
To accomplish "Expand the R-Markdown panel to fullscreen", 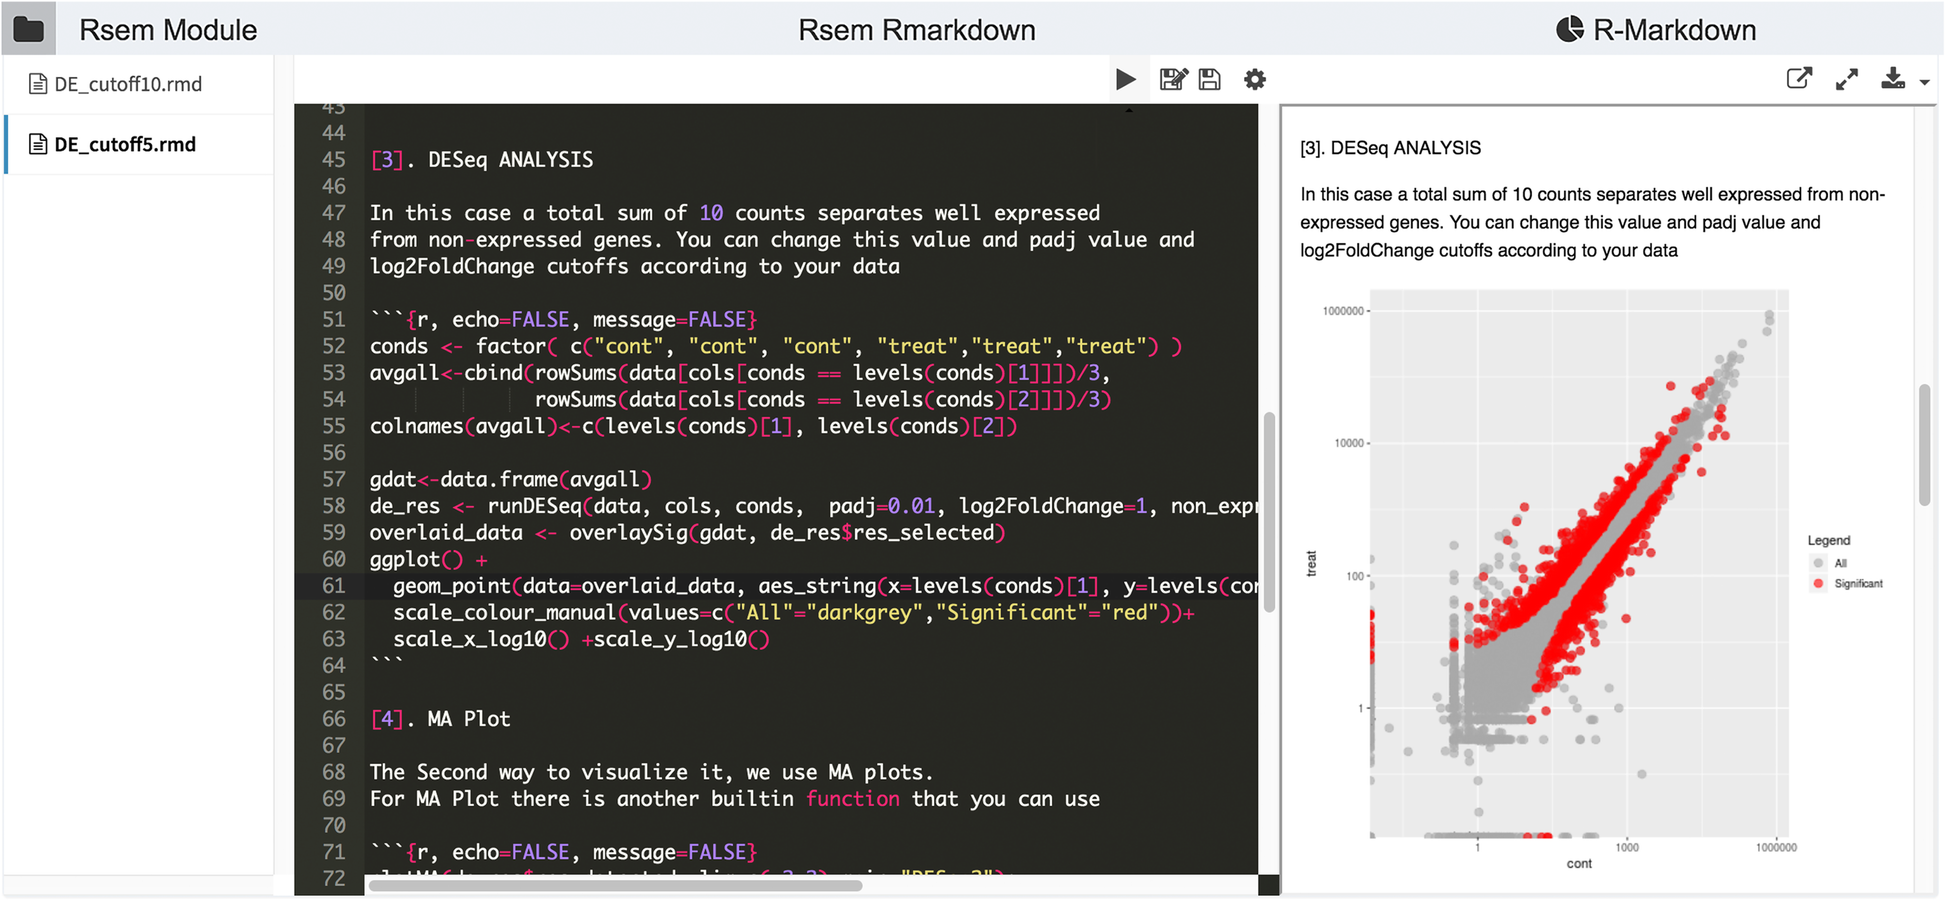I will [x=1847, y=79].
